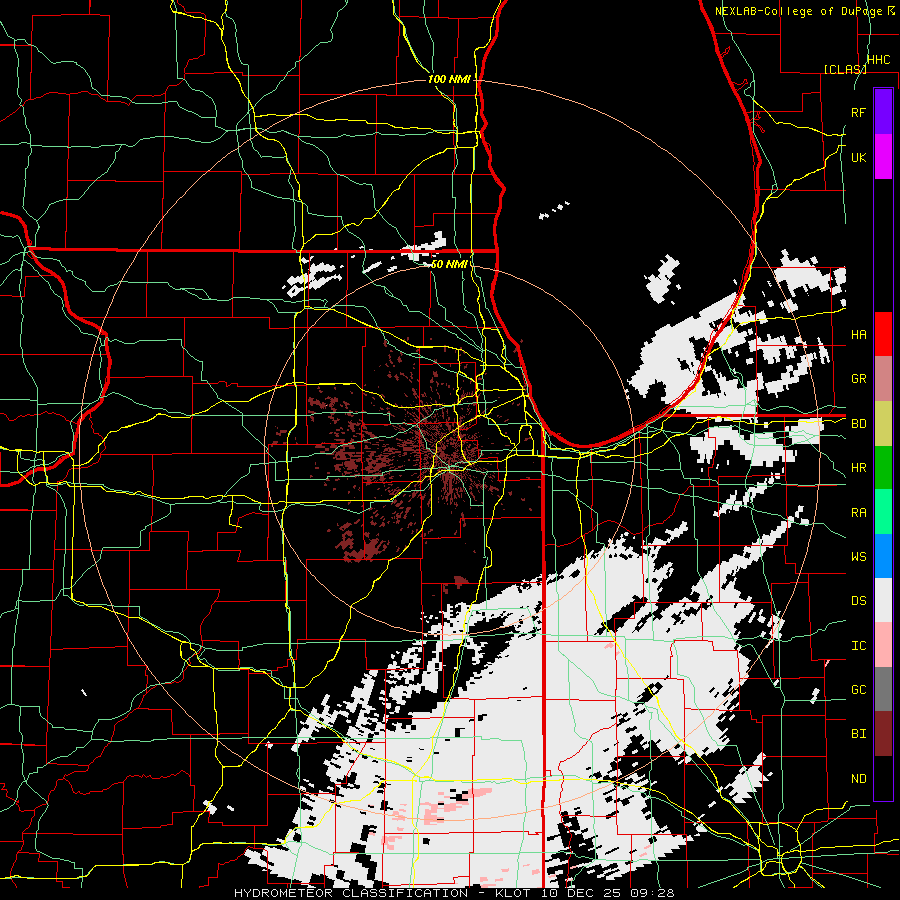Click the pinkish GR legend swatch
This screenshot has height=900, width=900.
(883, 378)
